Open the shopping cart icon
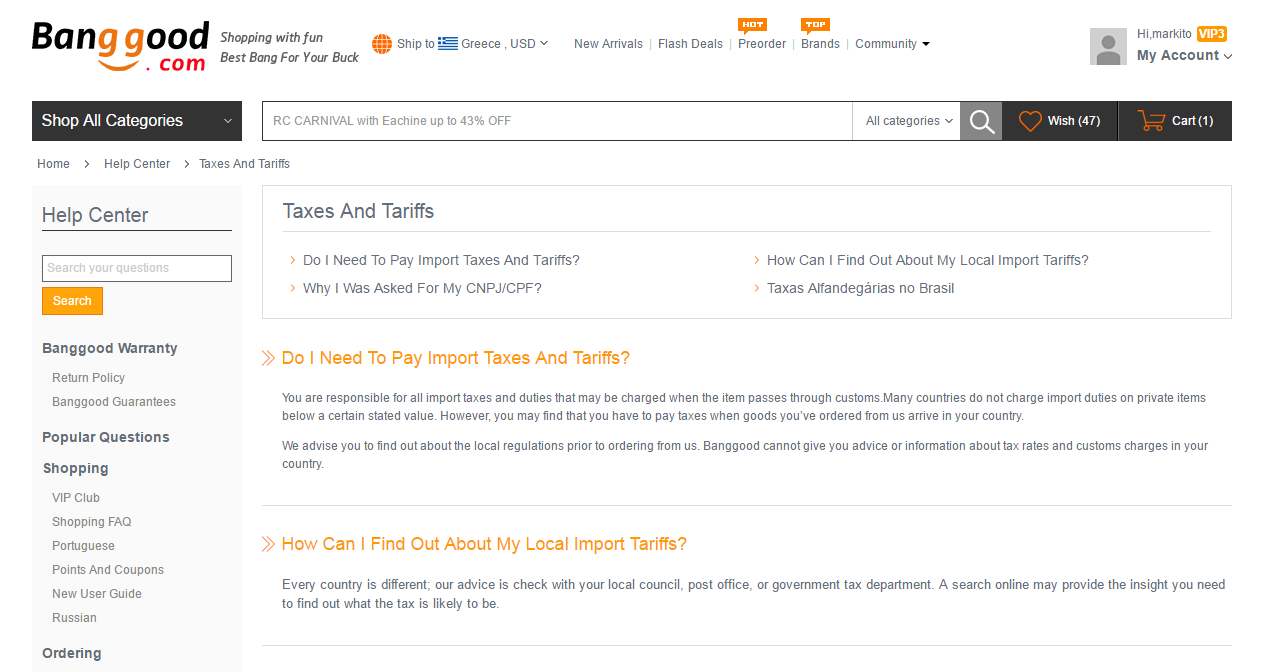Screen dimensions: 1283x672 coord(1151,121)
